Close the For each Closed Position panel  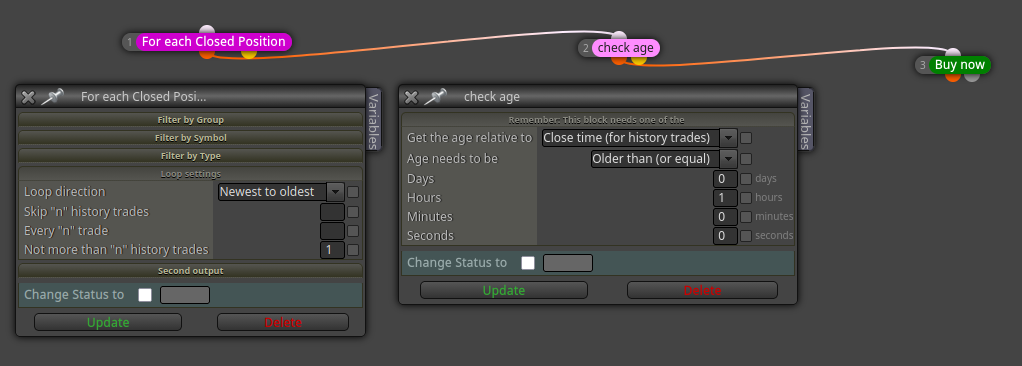28,97
